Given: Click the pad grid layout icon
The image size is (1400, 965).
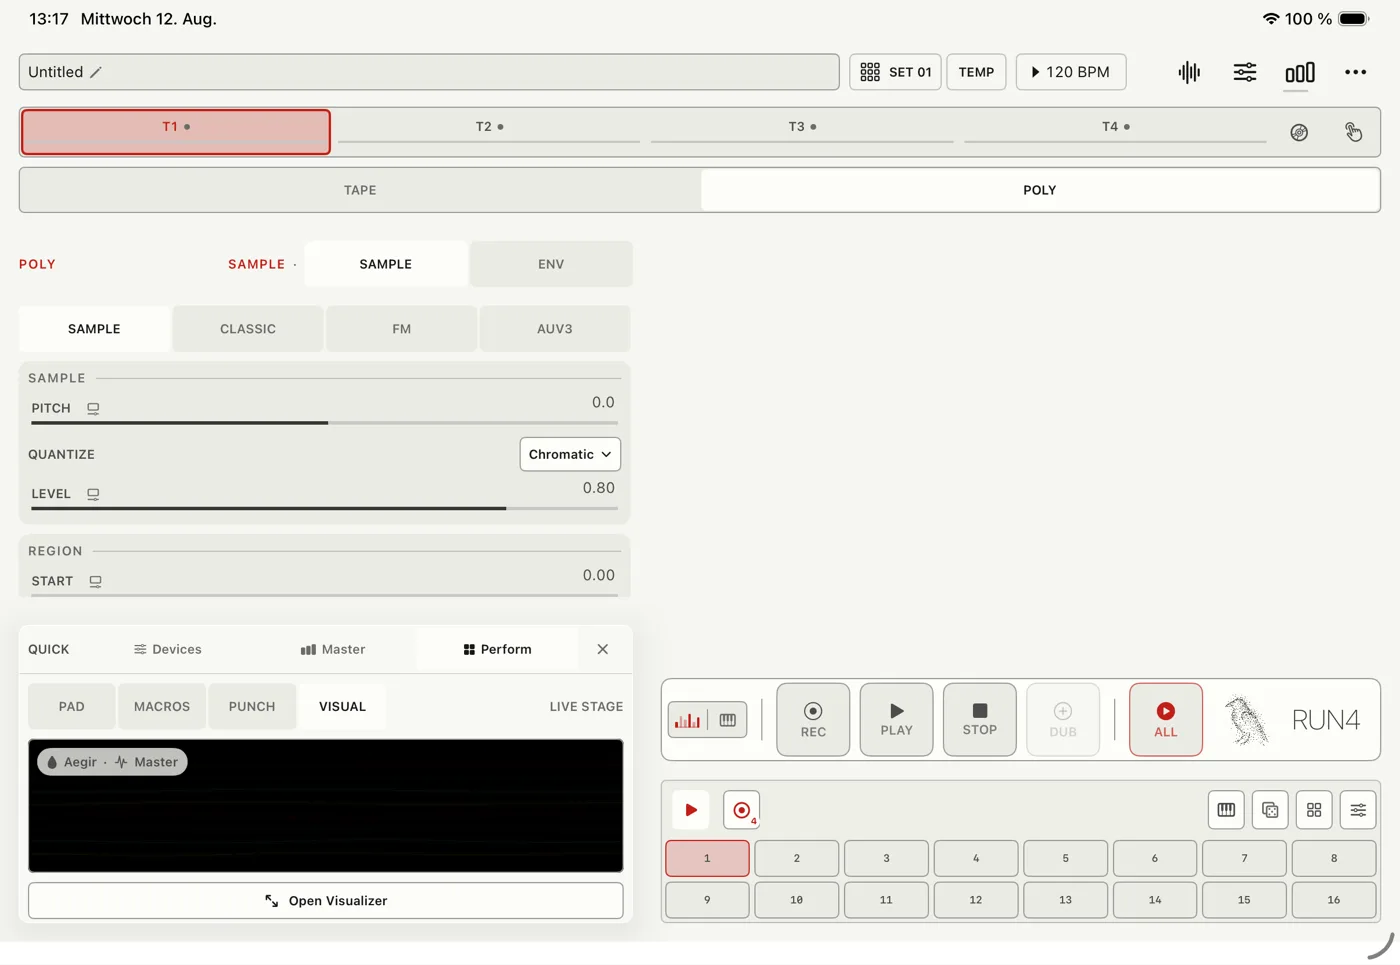Looking at the screenshot, I should (1314, 810).
